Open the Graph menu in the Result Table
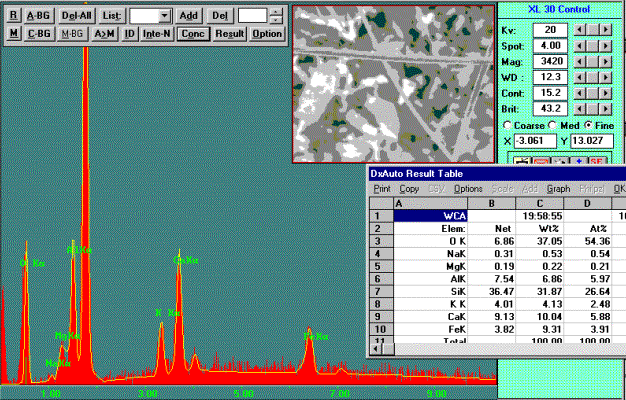Viewport: 626px width, 400px height. (x=558, y=189)
